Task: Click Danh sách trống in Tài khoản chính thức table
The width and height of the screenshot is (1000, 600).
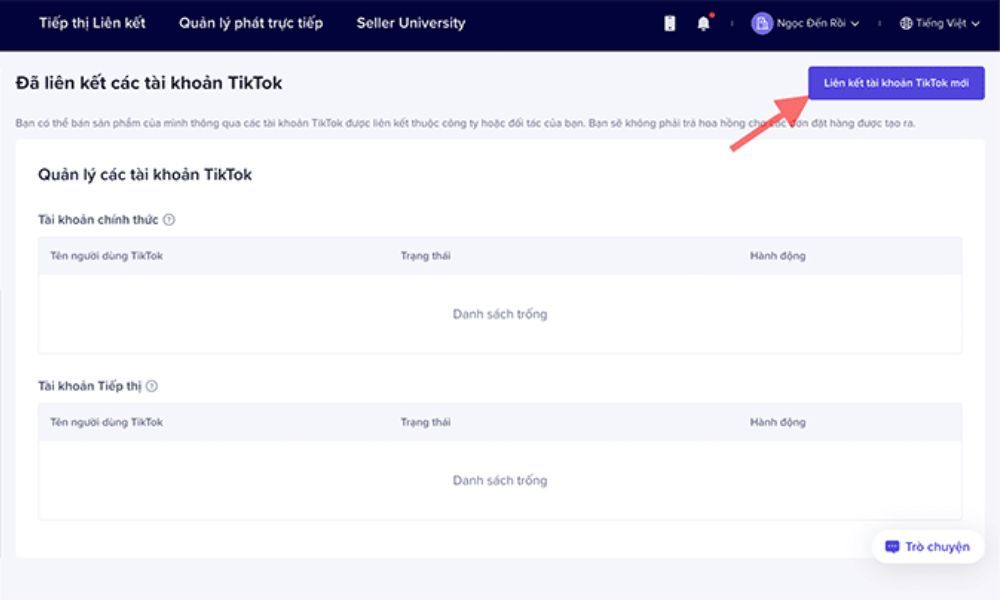Action: click(500, 314)
